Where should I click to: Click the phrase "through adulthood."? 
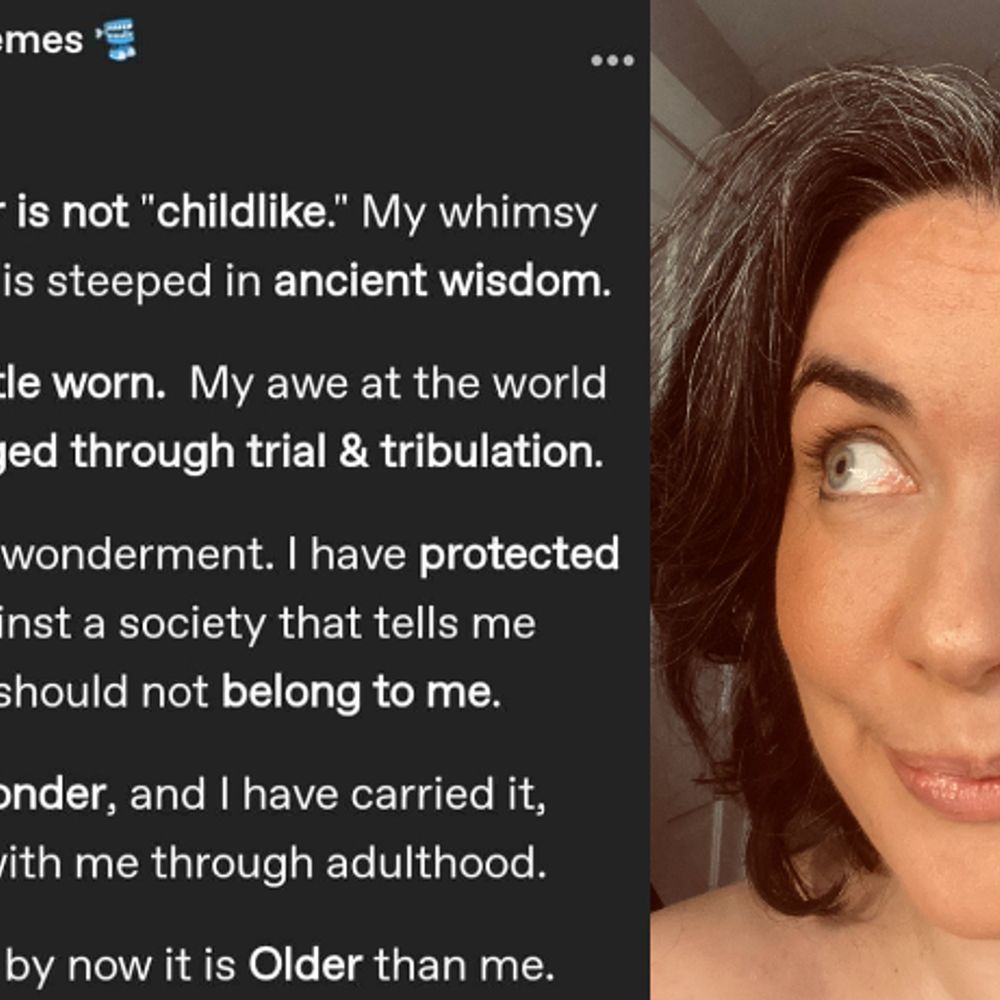coord(349,864)
